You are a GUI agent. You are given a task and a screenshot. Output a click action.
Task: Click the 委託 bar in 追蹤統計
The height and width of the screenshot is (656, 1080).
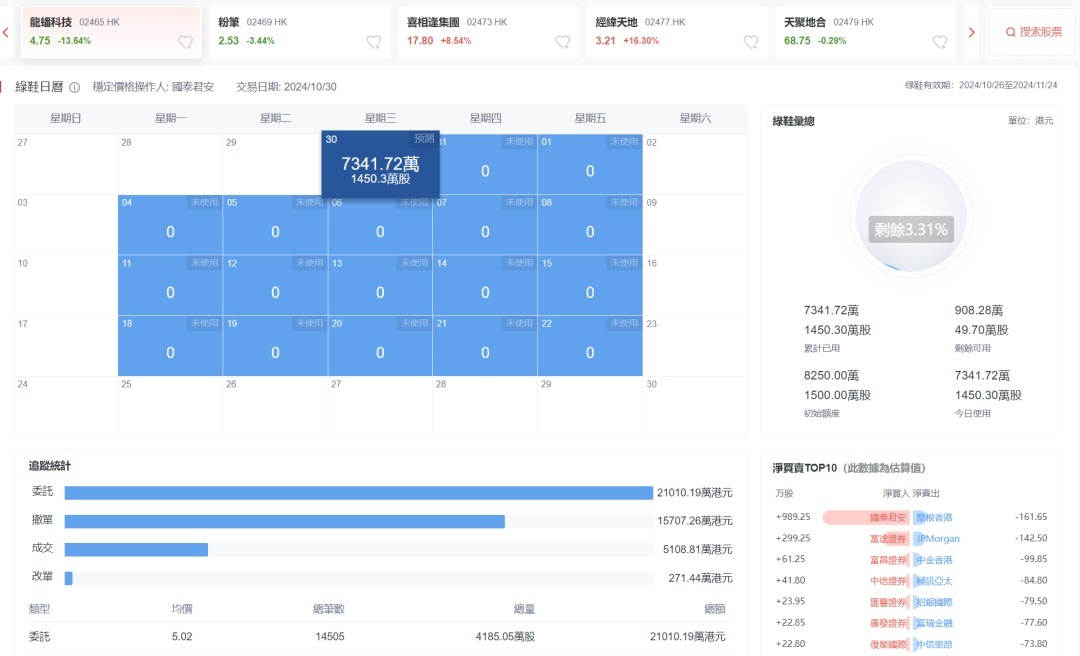358,493
